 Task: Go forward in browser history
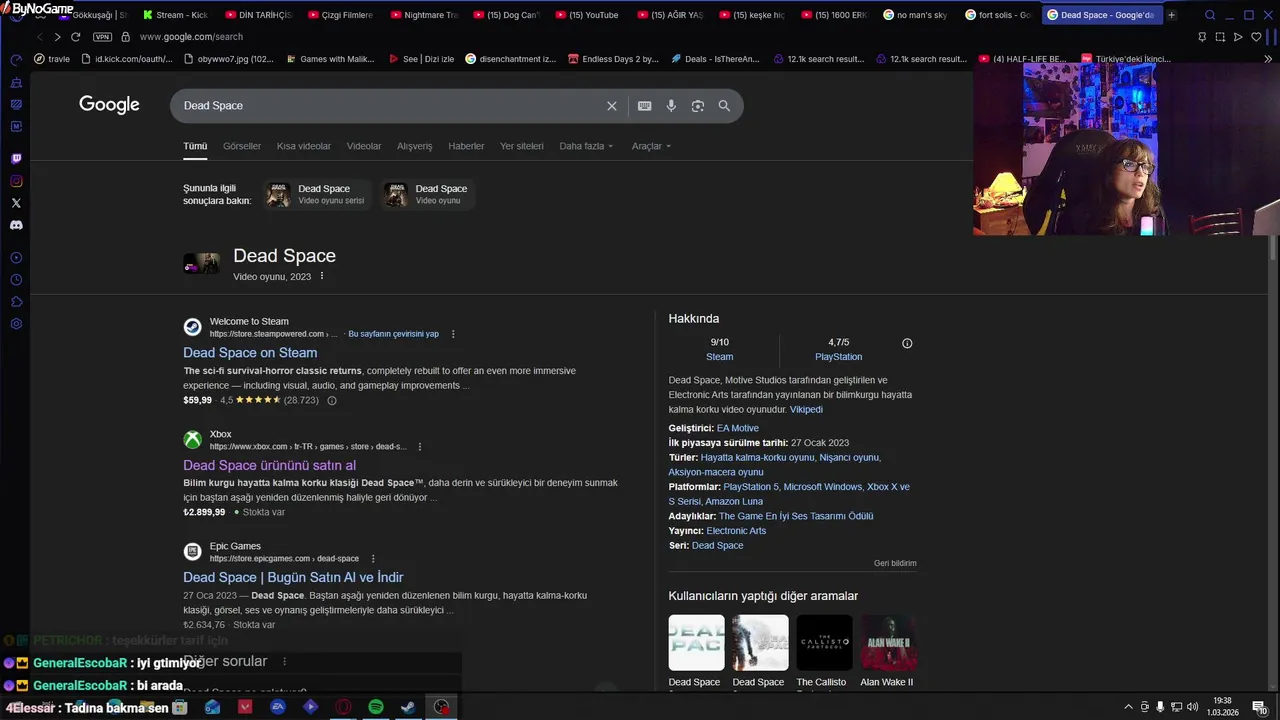(58, 37)
